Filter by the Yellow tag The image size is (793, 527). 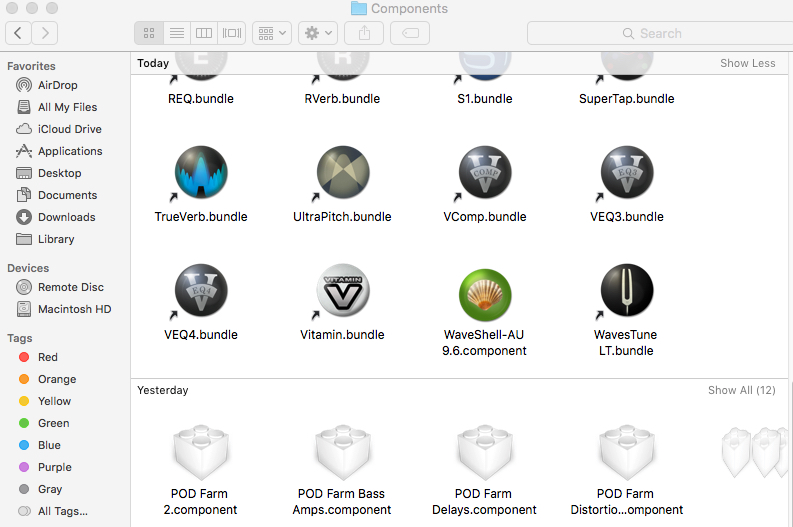[x=45, y=401]
